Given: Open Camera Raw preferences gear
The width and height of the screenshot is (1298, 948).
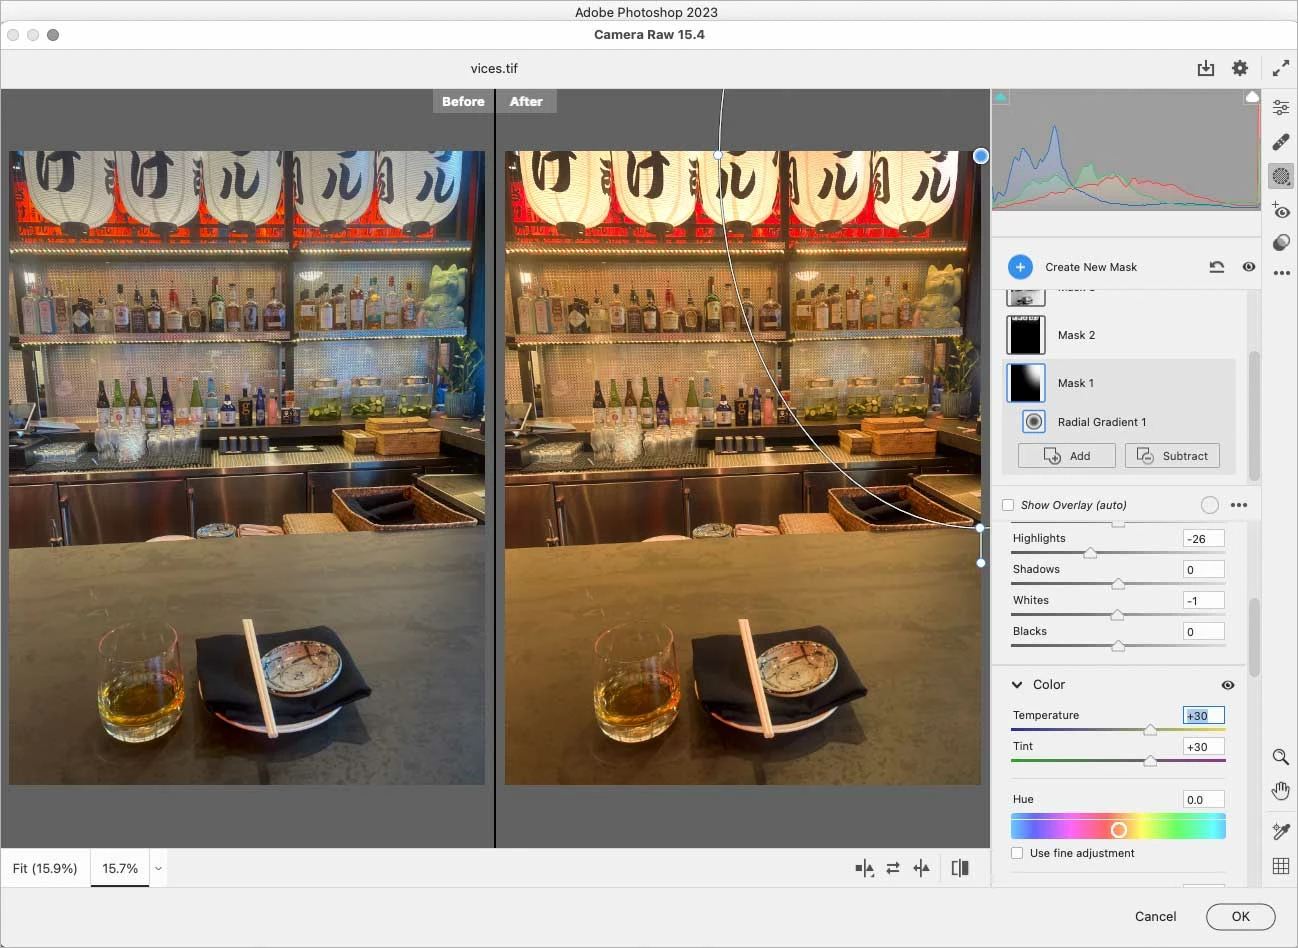Looking at the screenshot, I should [x=1240, y=68].
